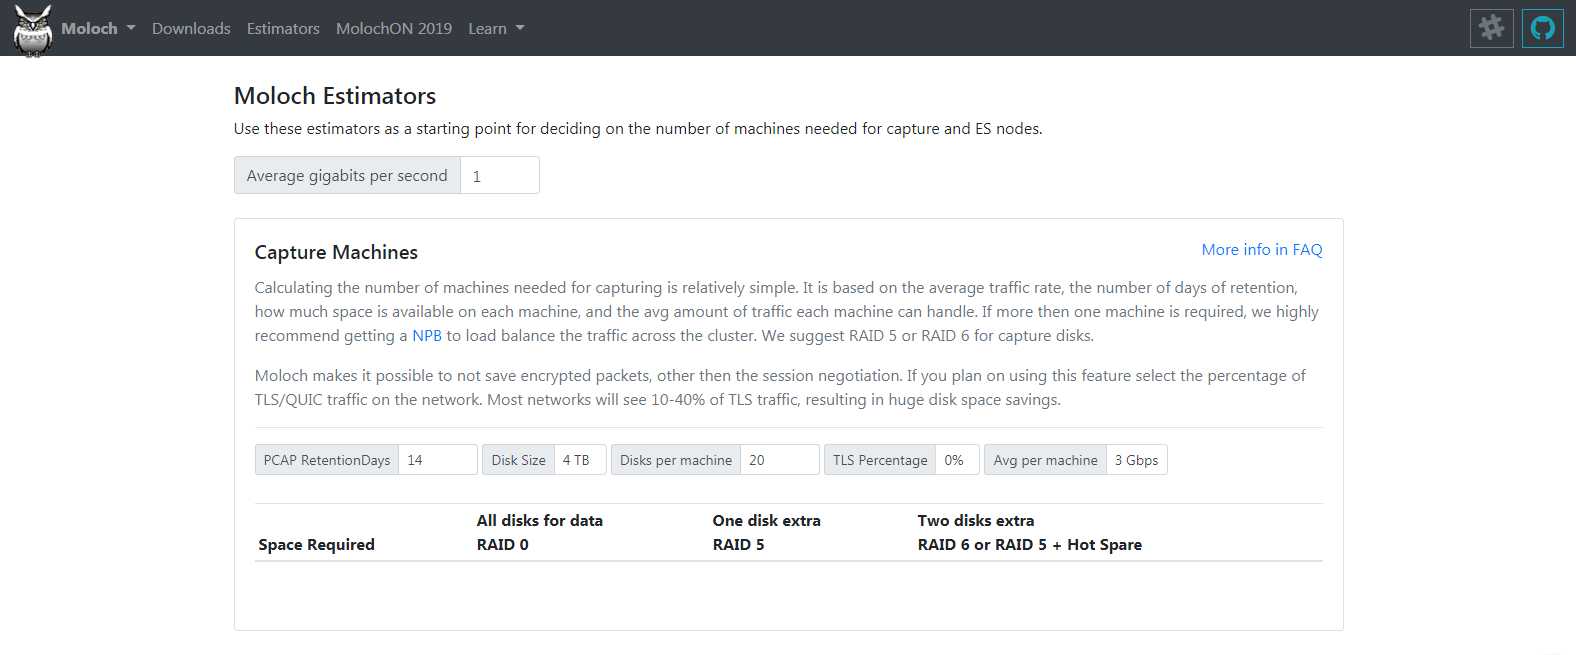Open the Downloads page
Image resolution: width=1576 pixels, height=655 pixels.
(191, 28)
